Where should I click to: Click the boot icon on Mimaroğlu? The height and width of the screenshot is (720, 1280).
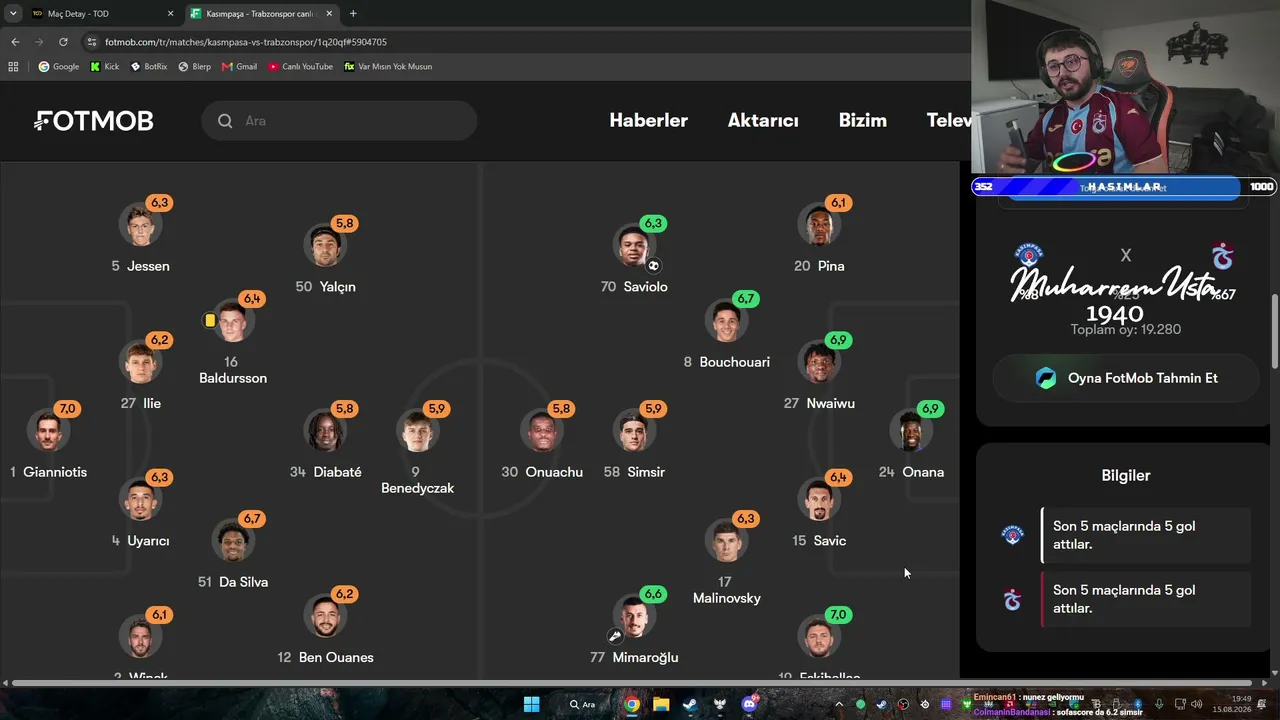pyautogui.click(x=615, y=636)
